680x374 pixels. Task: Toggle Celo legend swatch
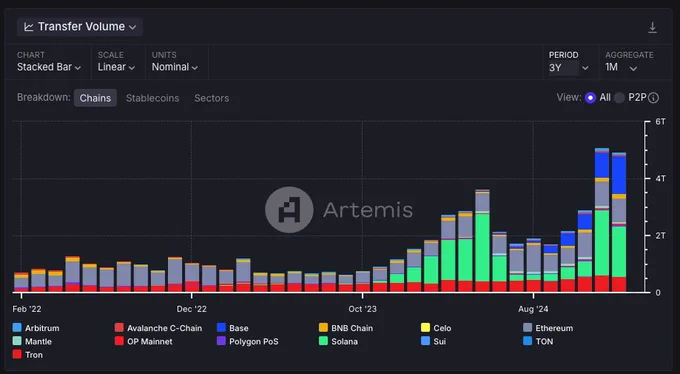(425, 328)
